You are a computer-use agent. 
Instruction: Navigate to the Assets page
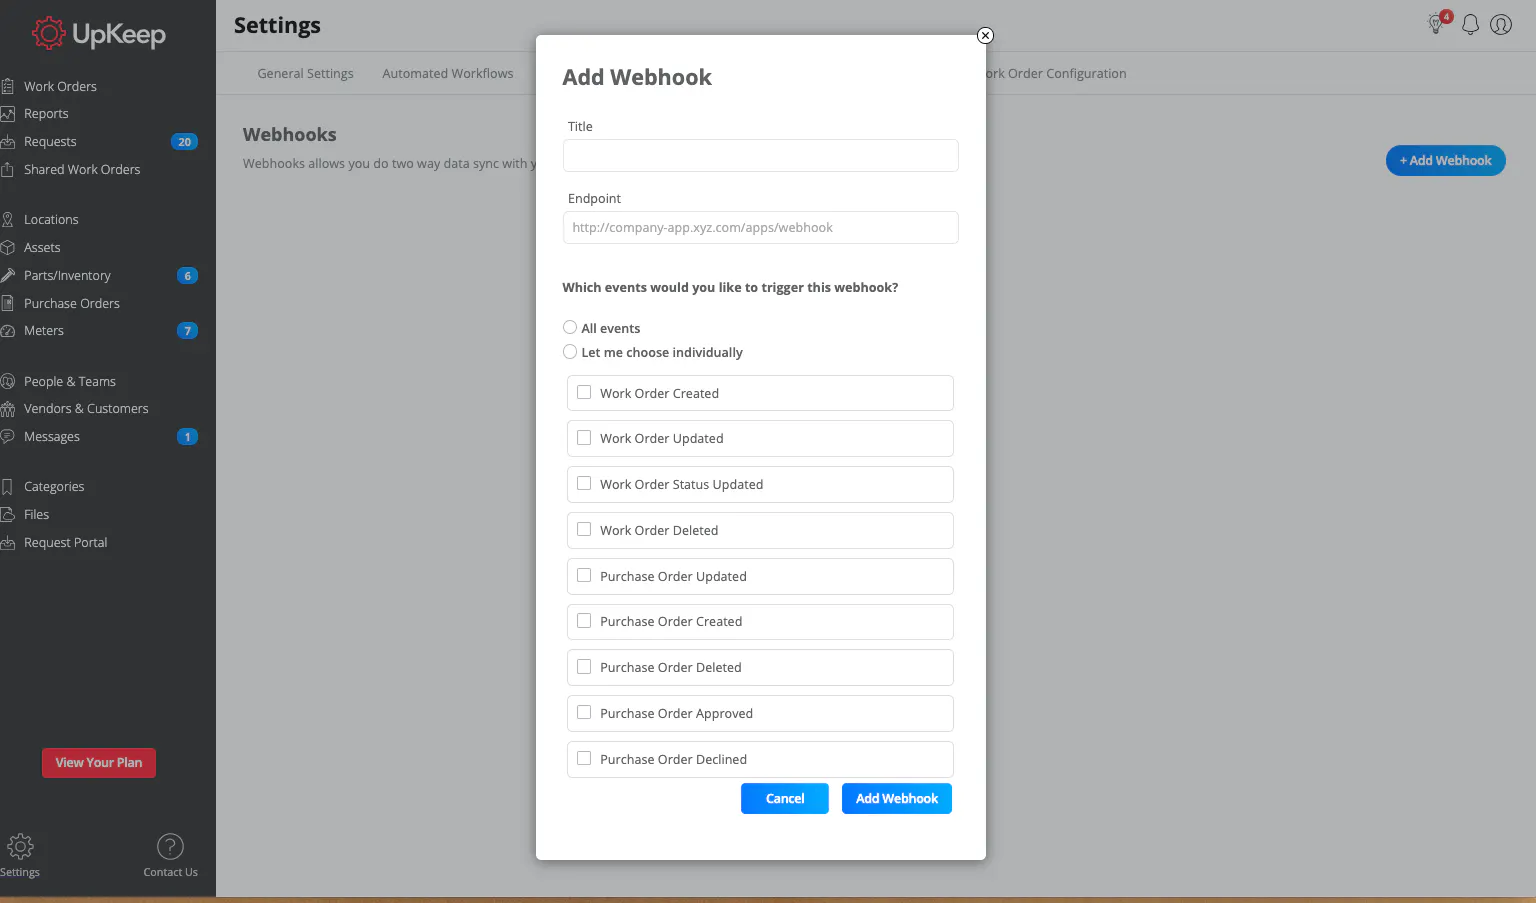(x=44, y=247)
